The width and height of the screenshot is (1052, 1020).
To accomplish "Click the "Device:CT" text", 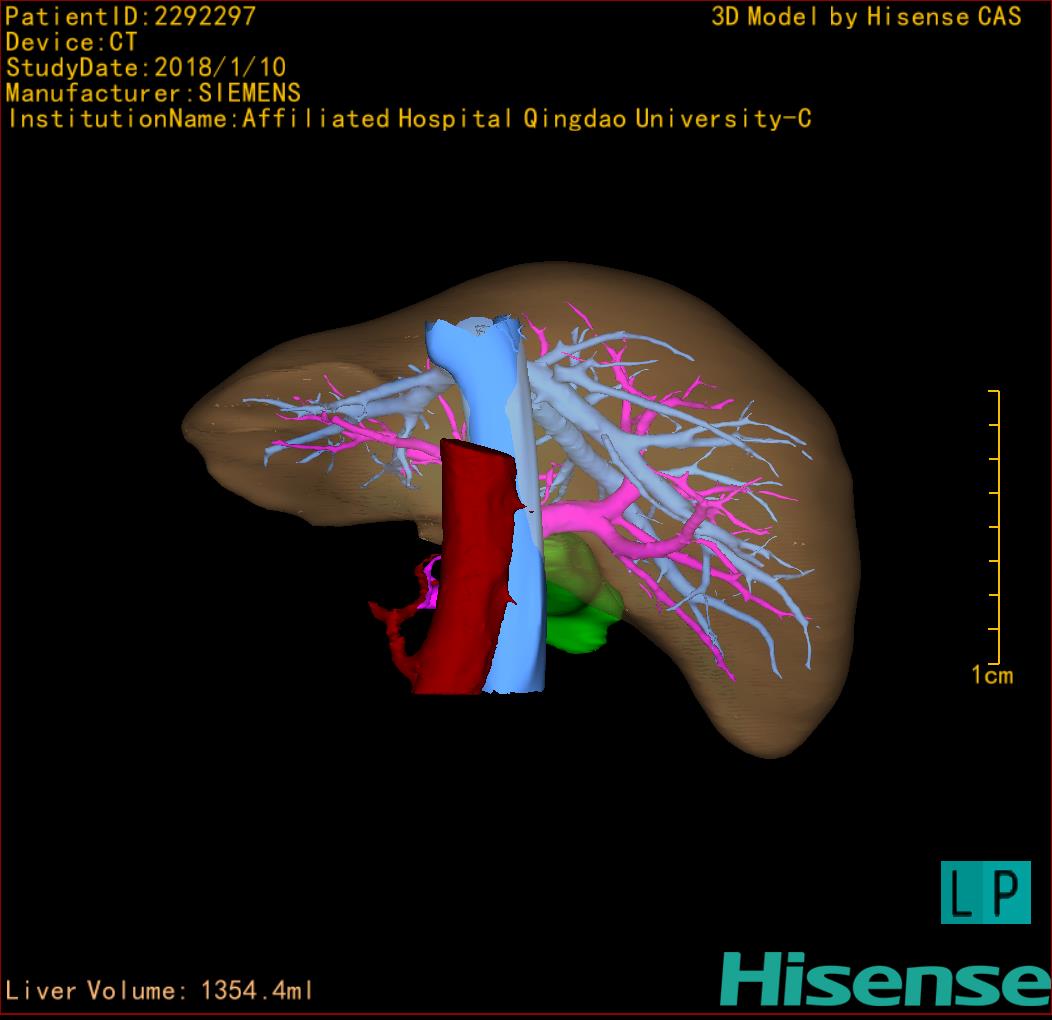I will tap(71, 42).
